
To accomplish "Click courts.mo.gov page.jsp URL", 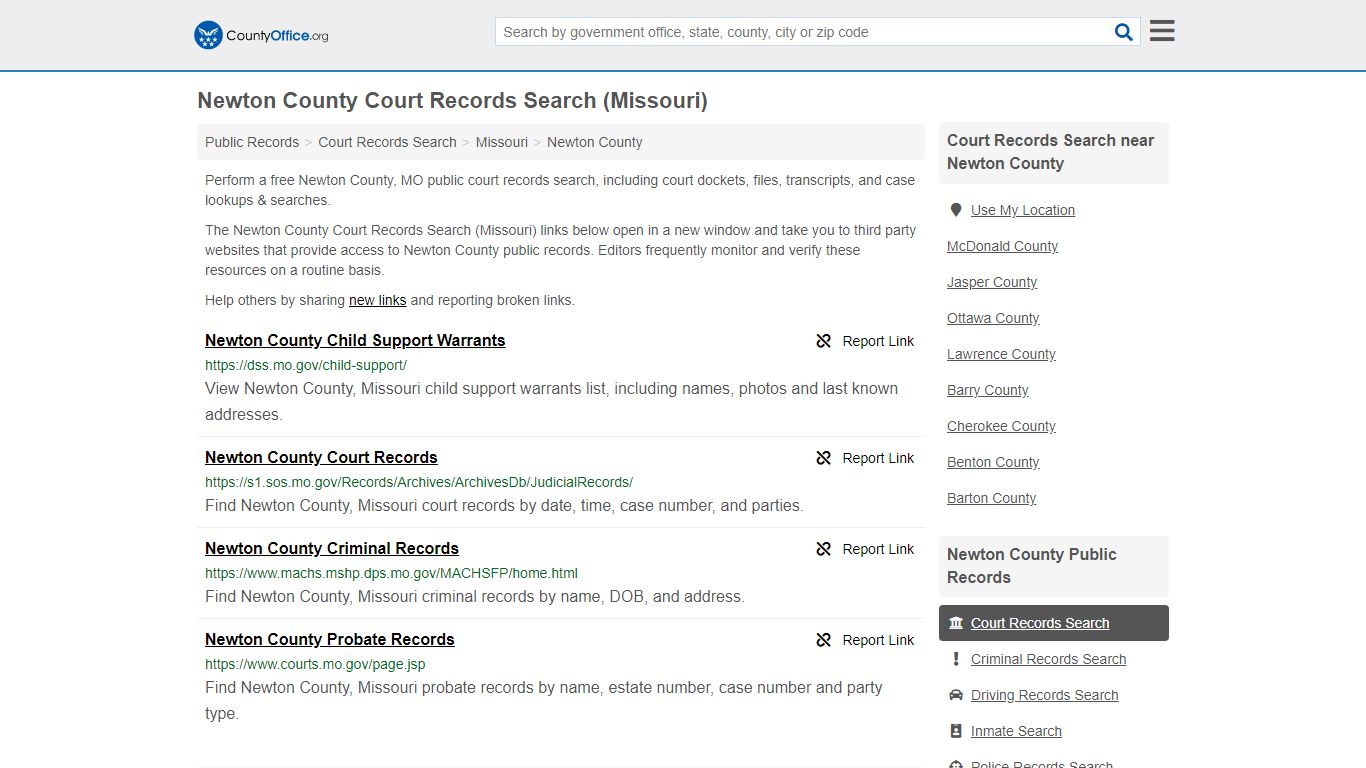I will [x=315, y=664].
